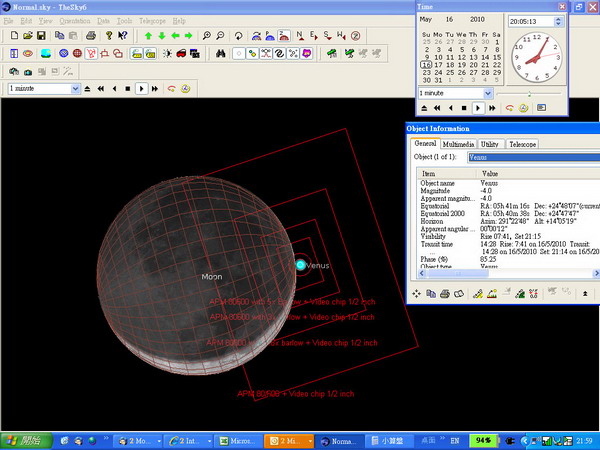
Task: Click the time rate slider in Time window
Action: [528, 93]
